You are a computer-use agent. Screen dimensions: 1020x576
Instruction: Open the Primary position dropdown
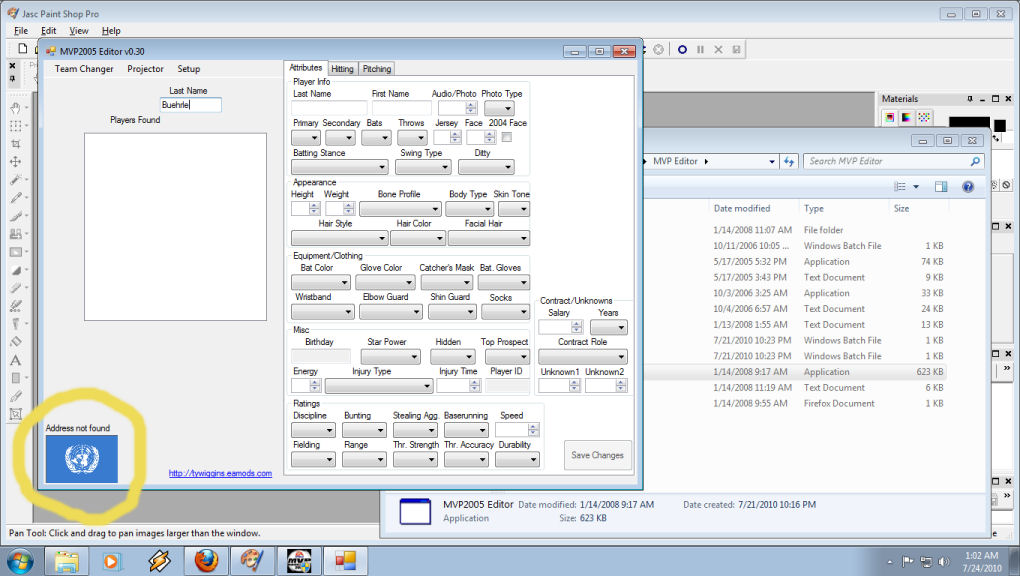click(x=306, y=137)
